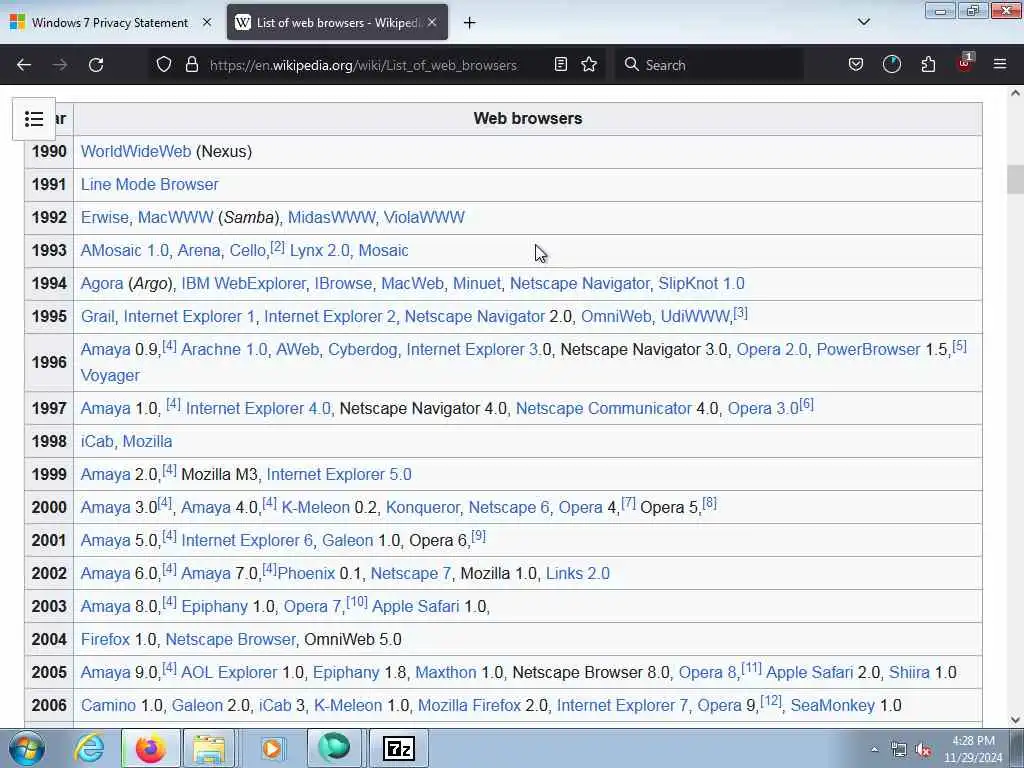List all tabs dropdown chevron

864,22
